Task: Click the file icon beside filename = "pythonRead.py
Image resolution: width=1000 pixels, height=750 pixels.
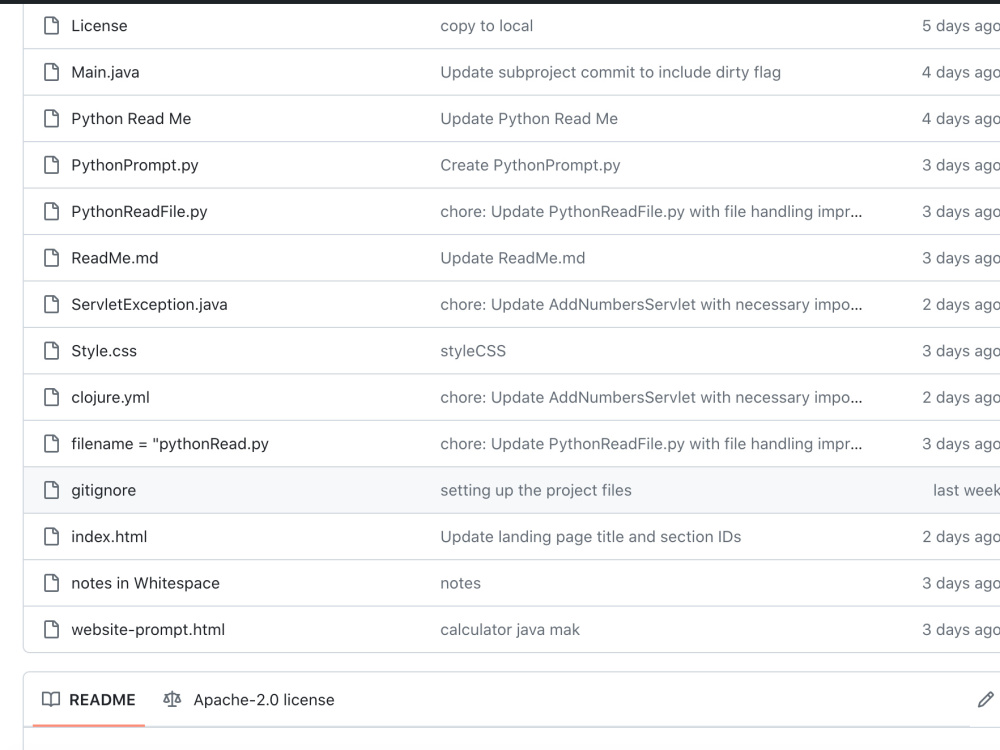Action: pos(52,444)
